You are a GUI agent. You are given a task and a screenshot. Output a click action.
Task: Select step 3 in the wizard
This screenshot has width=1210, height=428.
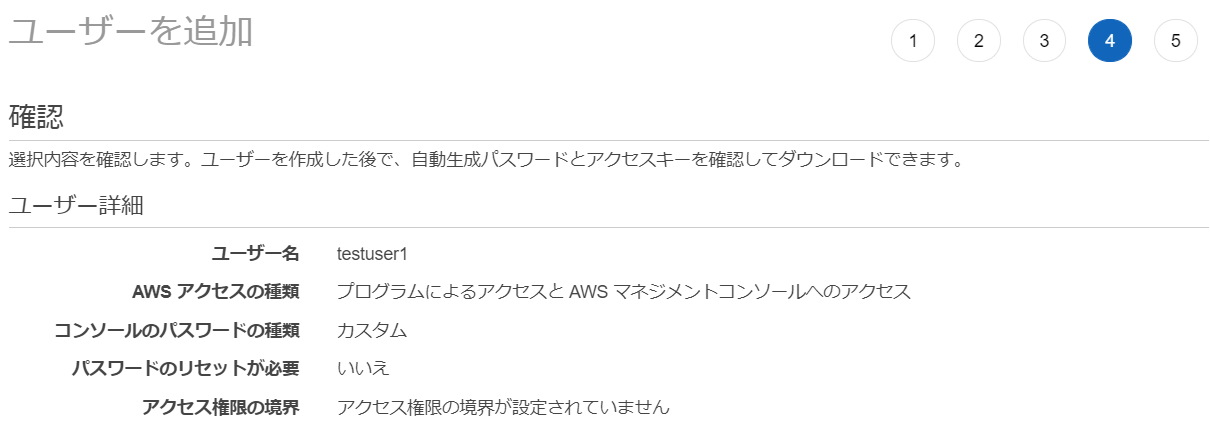point(1044,41)
